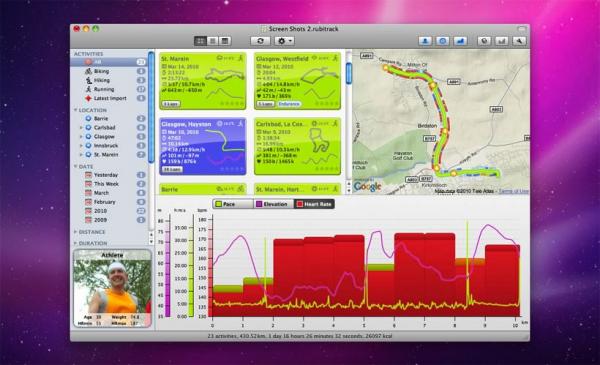Toggle the athlete panel icon
Viewport: 600px width, 365px height.
coord(425,41)
